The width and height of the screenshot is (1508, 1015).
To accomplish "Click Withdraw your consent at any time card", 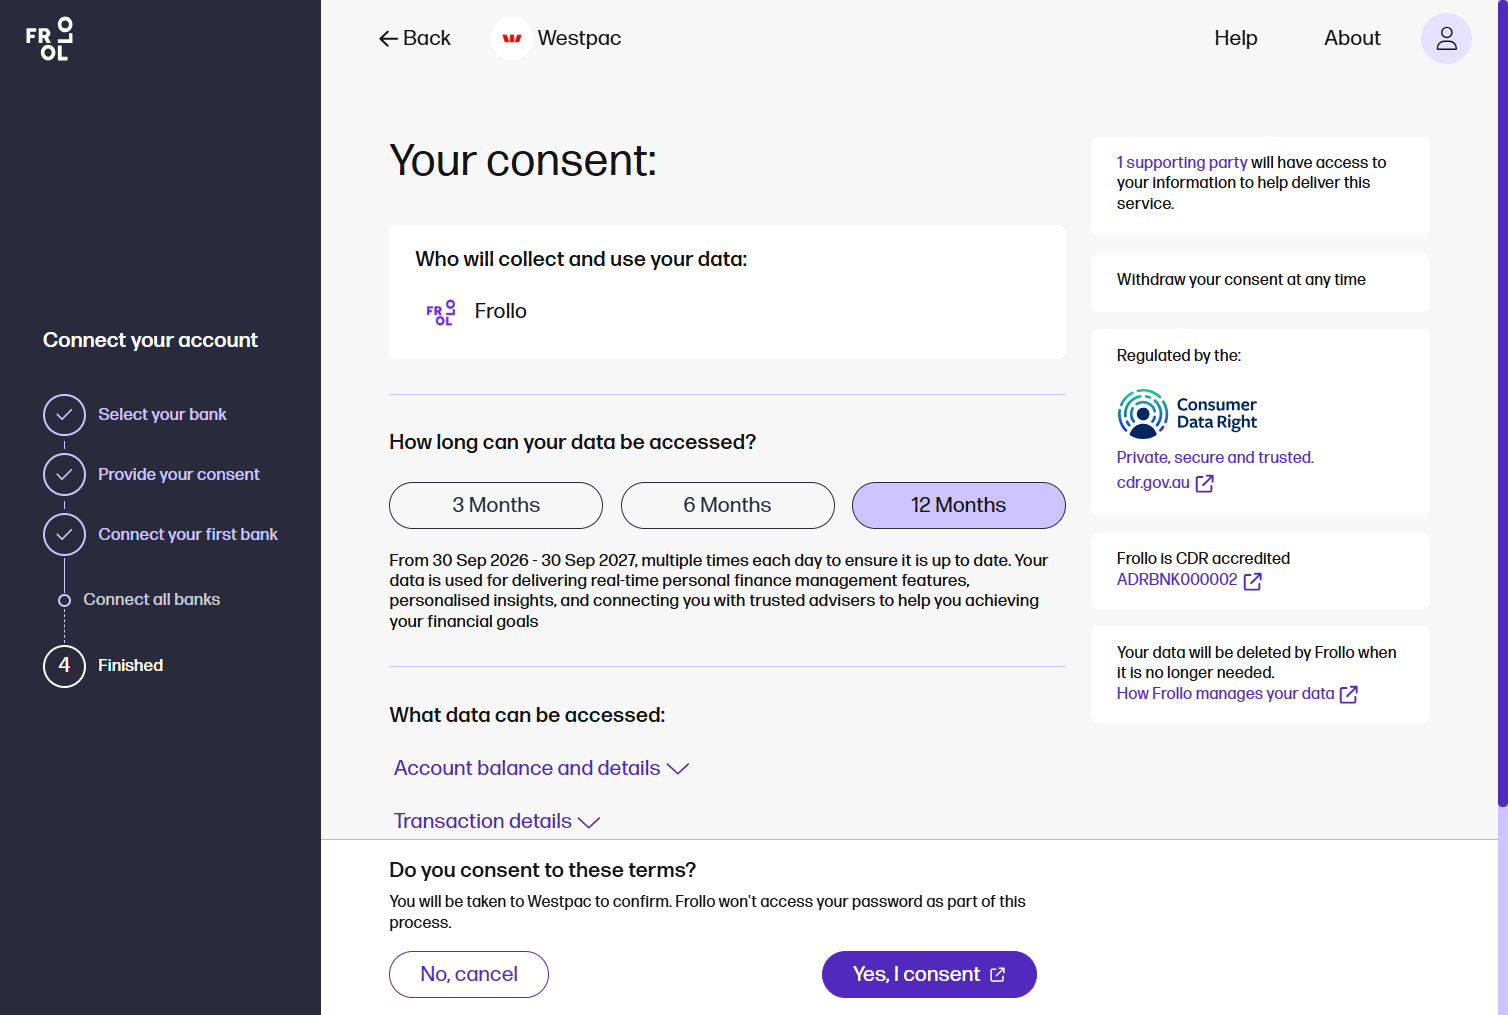I will (x=1260, y=282).
